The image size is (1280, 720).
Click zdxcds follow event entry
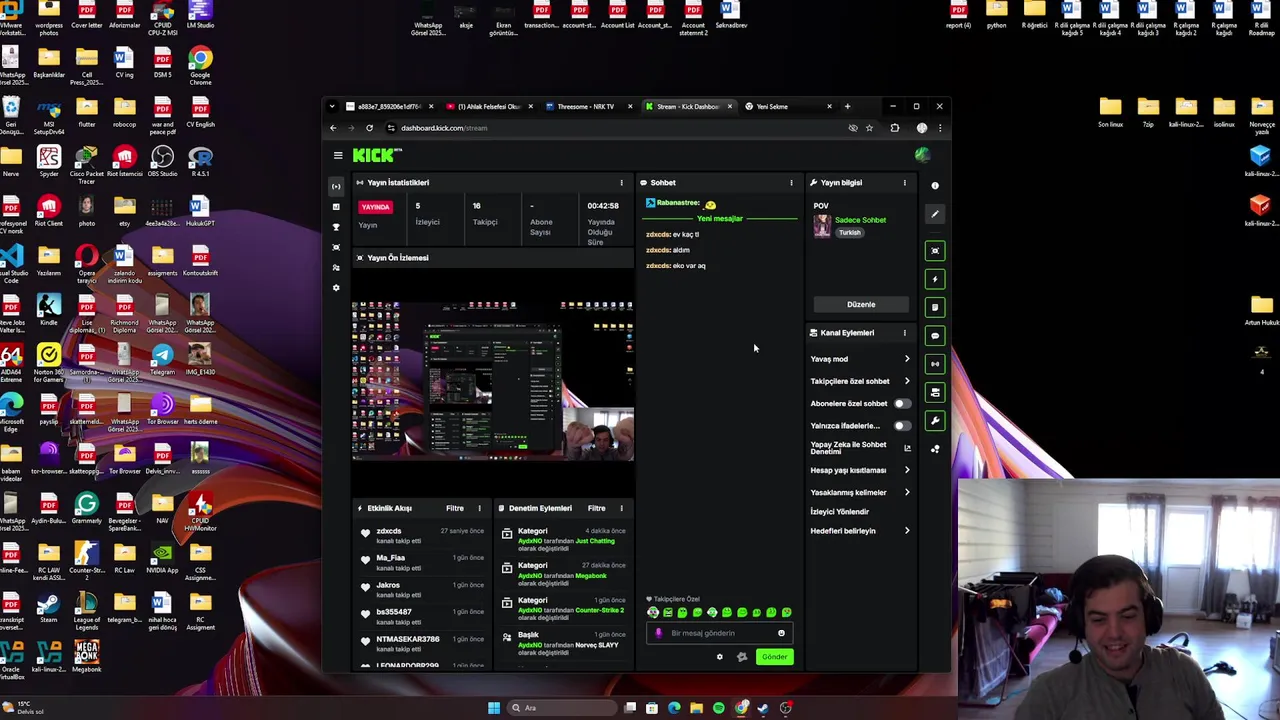[x=423, y=536]
